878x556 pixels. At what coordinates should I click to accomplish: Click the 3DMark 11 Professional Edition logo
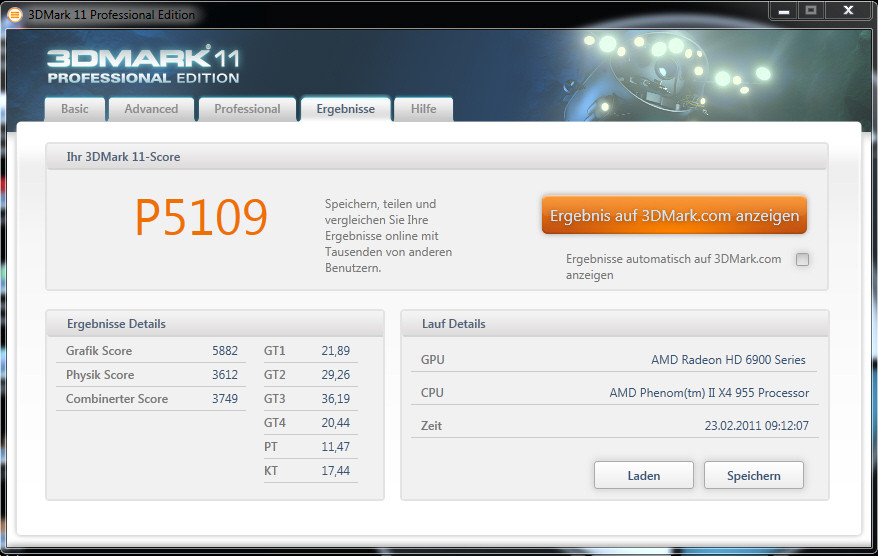(x=143, y=66)
